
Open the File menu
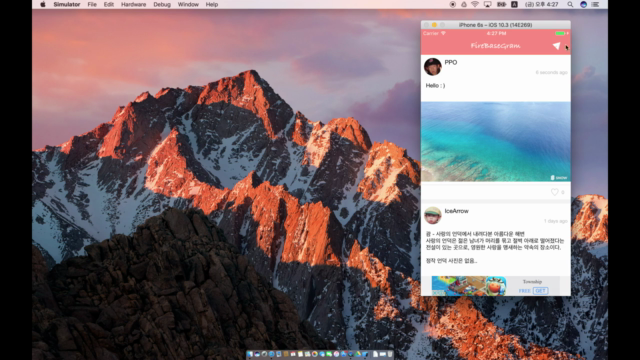coord(92,4)
